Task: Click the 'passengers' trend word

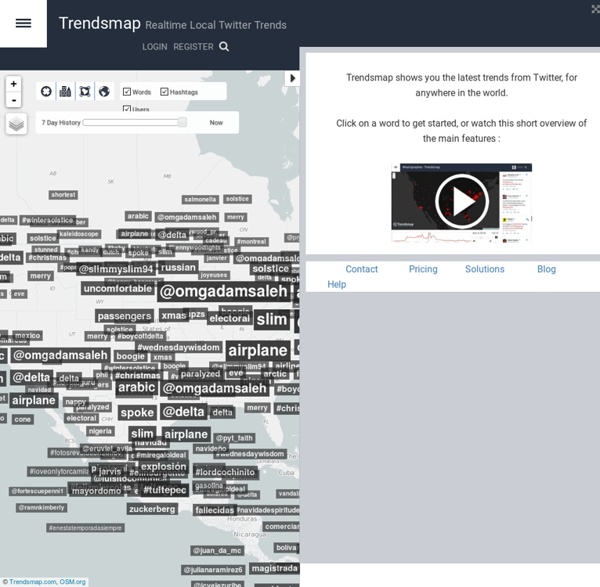Action: click(x=124, y=316)
